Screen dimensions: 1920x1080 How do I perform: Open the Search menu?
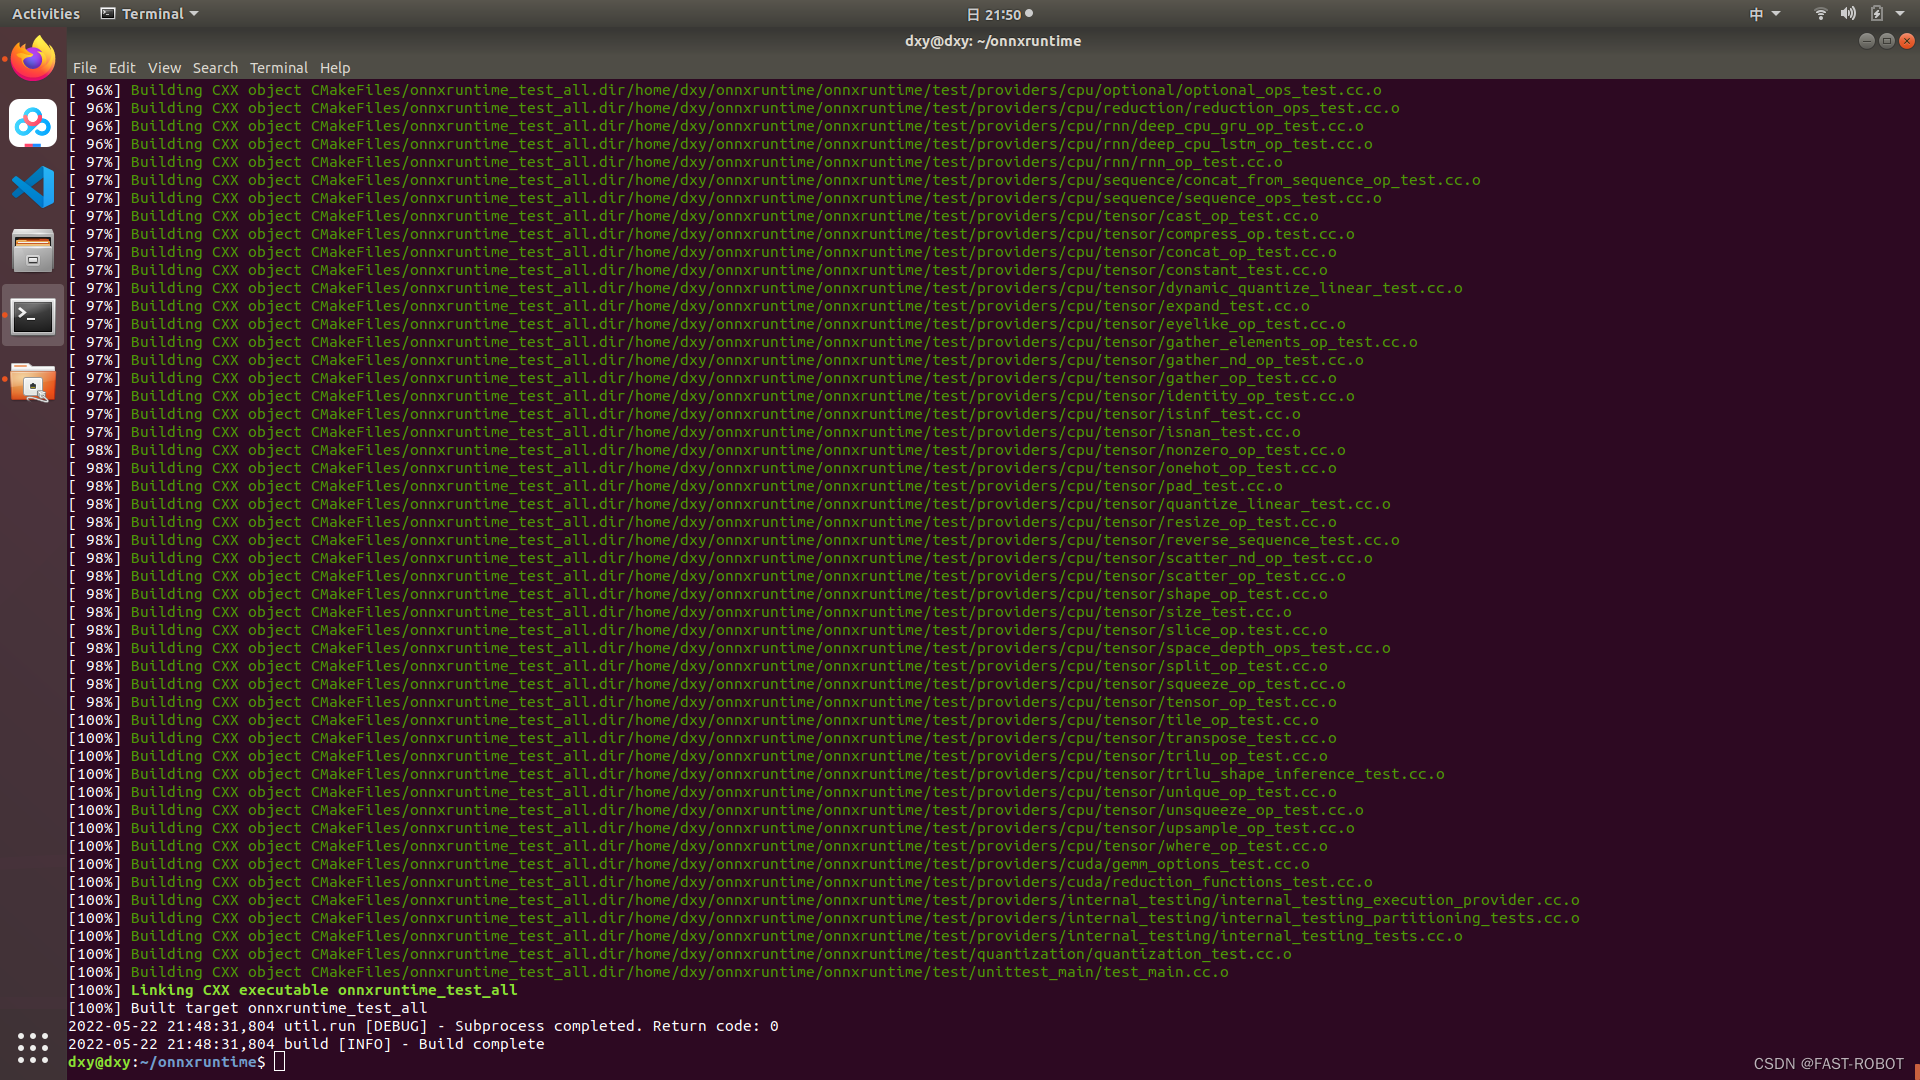click(x=215, y=68)
